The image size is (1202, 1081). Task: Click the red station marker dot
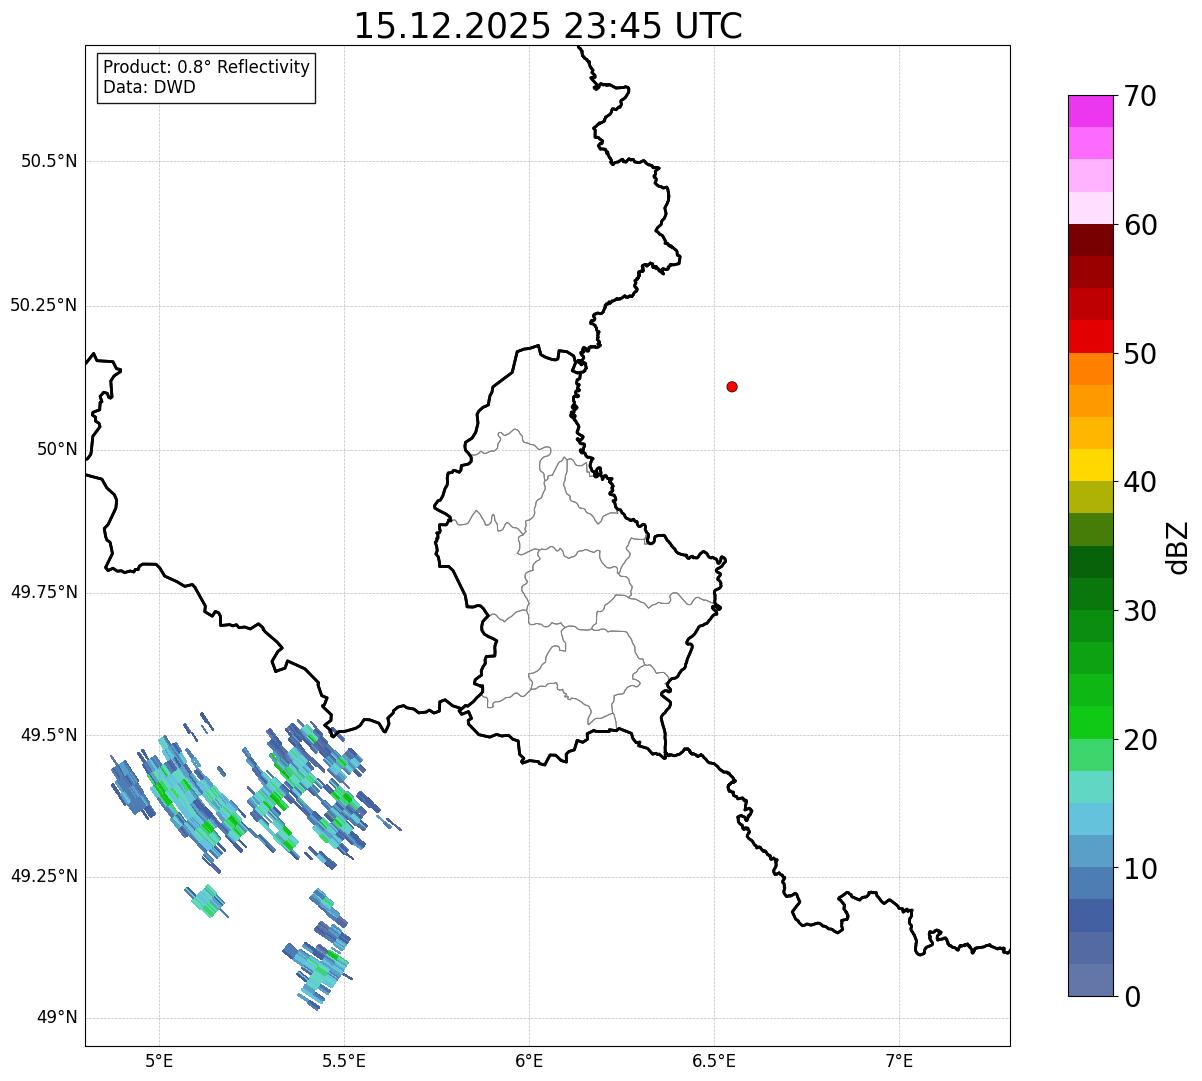[732, 387]
